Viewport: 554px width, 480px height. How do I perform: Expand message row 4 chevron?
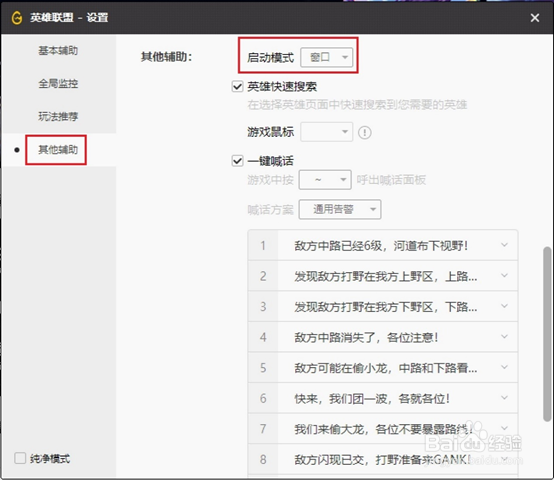505,336
